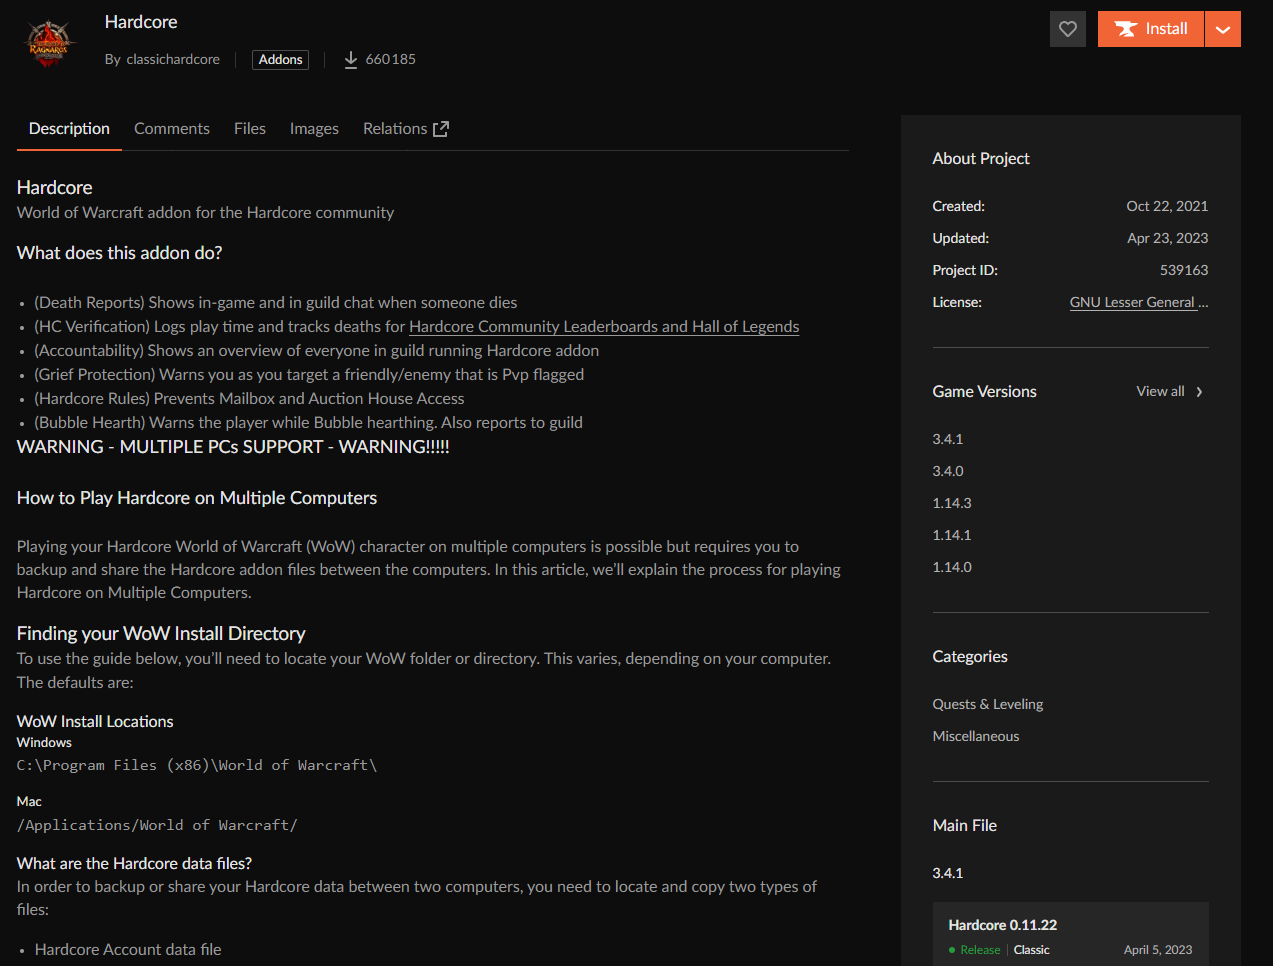Open Hardcore Community Leaderboards link

coord(603,327)
